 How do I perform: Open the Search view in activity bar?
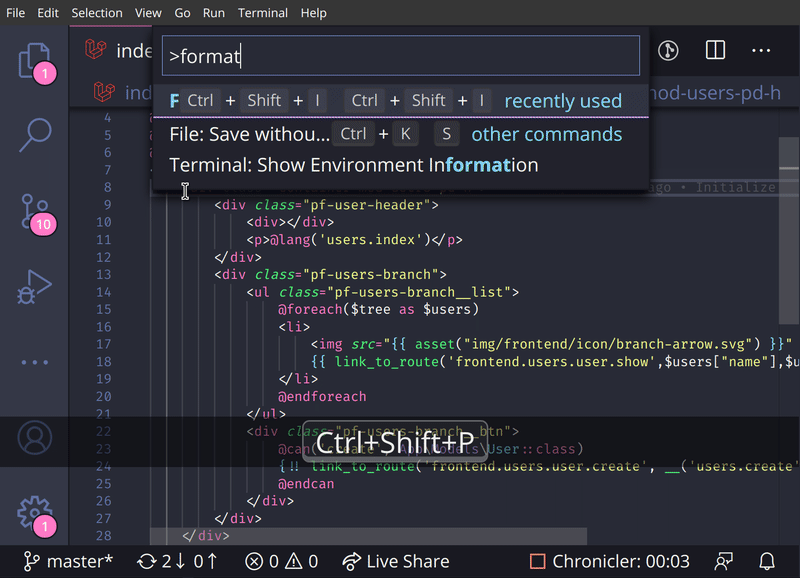[x=34, y=135]
